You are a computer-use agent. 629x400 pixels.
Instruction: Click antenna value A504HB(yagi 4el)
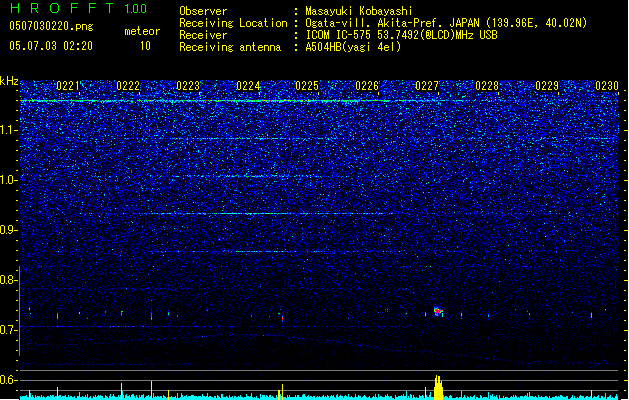(x=353, y=47)
